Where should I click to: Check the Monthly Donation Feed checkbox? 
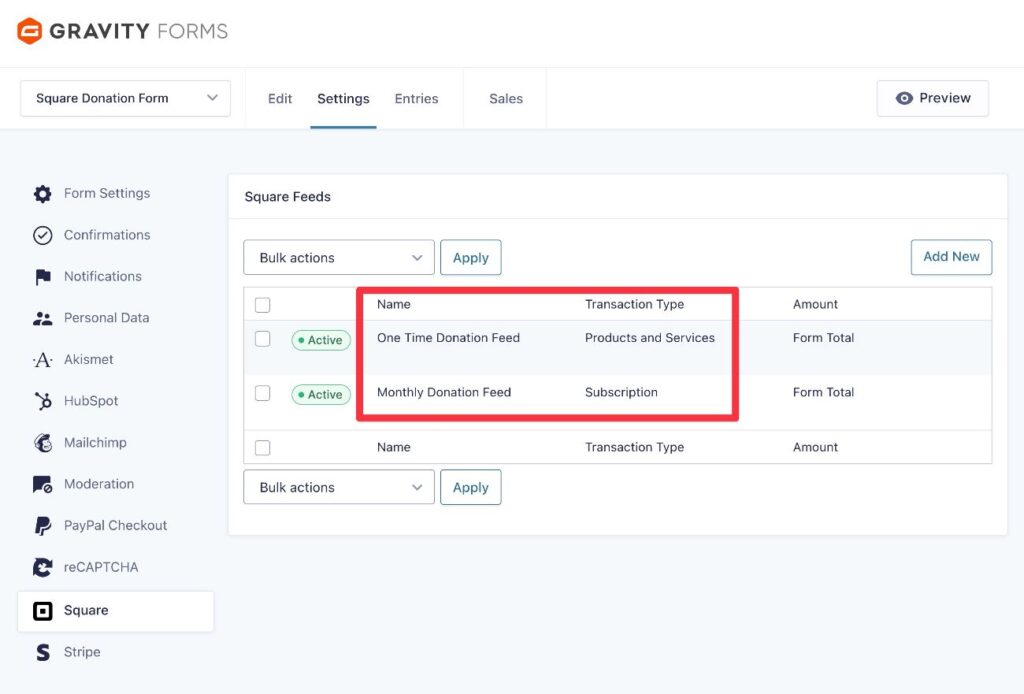click(263, 393)
